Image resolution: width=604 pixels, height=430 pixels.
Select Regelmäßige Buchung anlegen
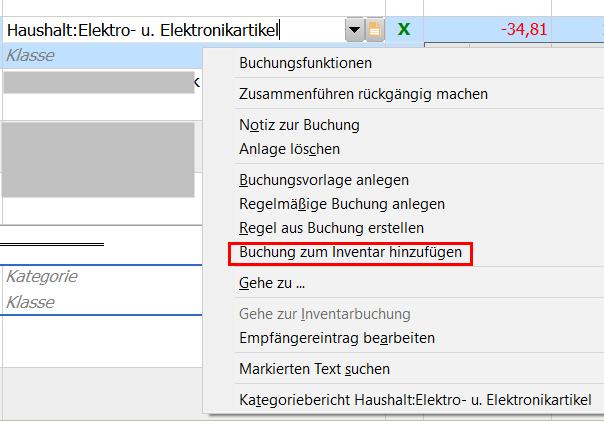[x=342, y=204]
